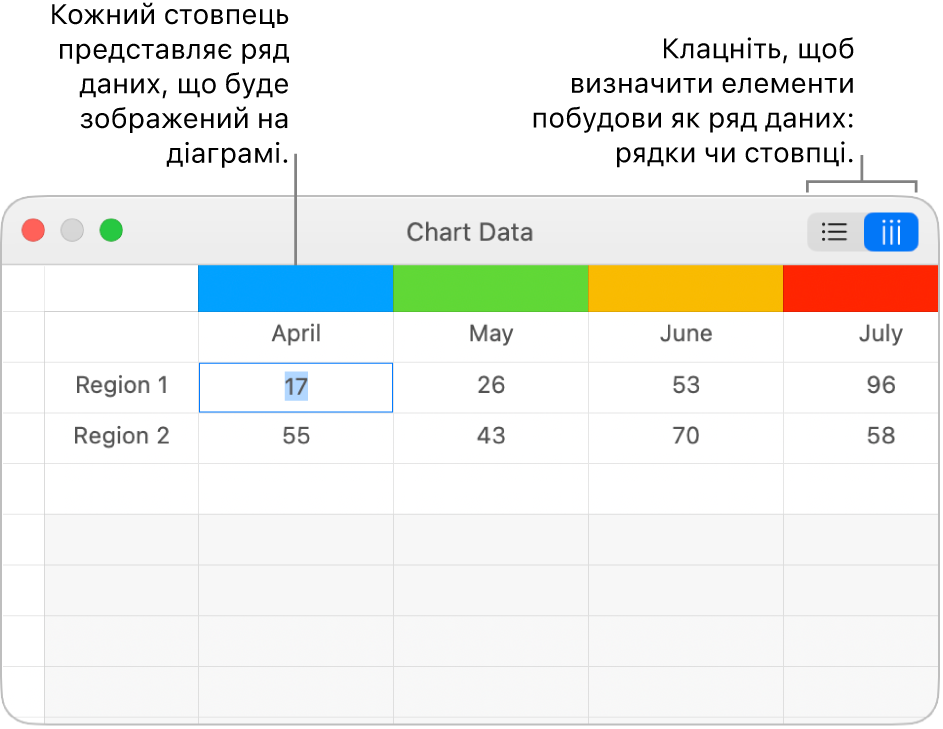The image size is (943, 729).
Task: Select the cell containing 43
Action: (491, 436)
